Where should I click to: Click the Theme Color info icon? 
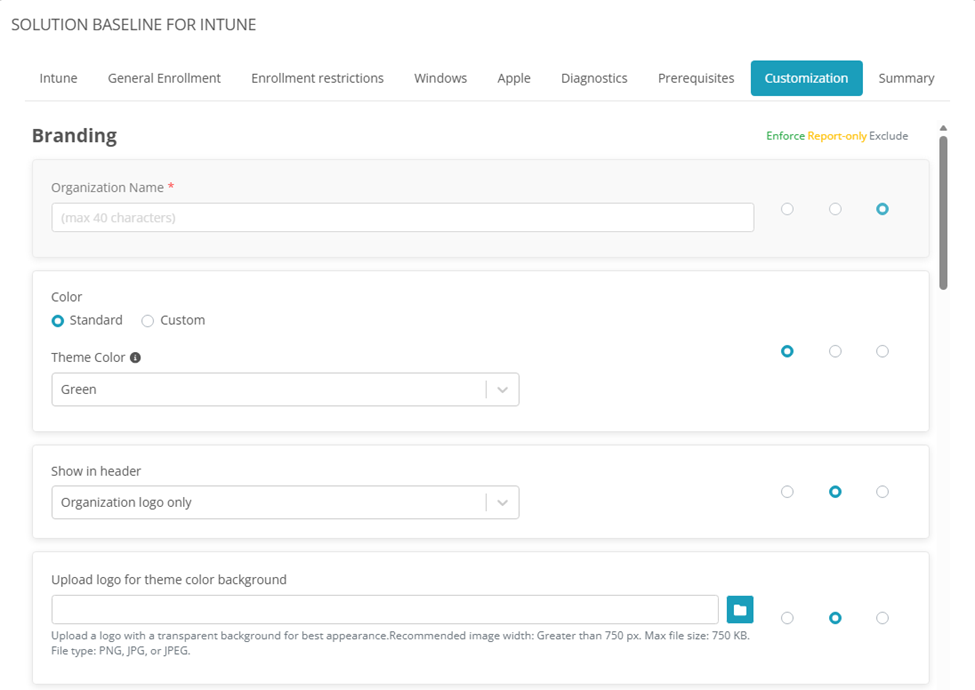135,357
